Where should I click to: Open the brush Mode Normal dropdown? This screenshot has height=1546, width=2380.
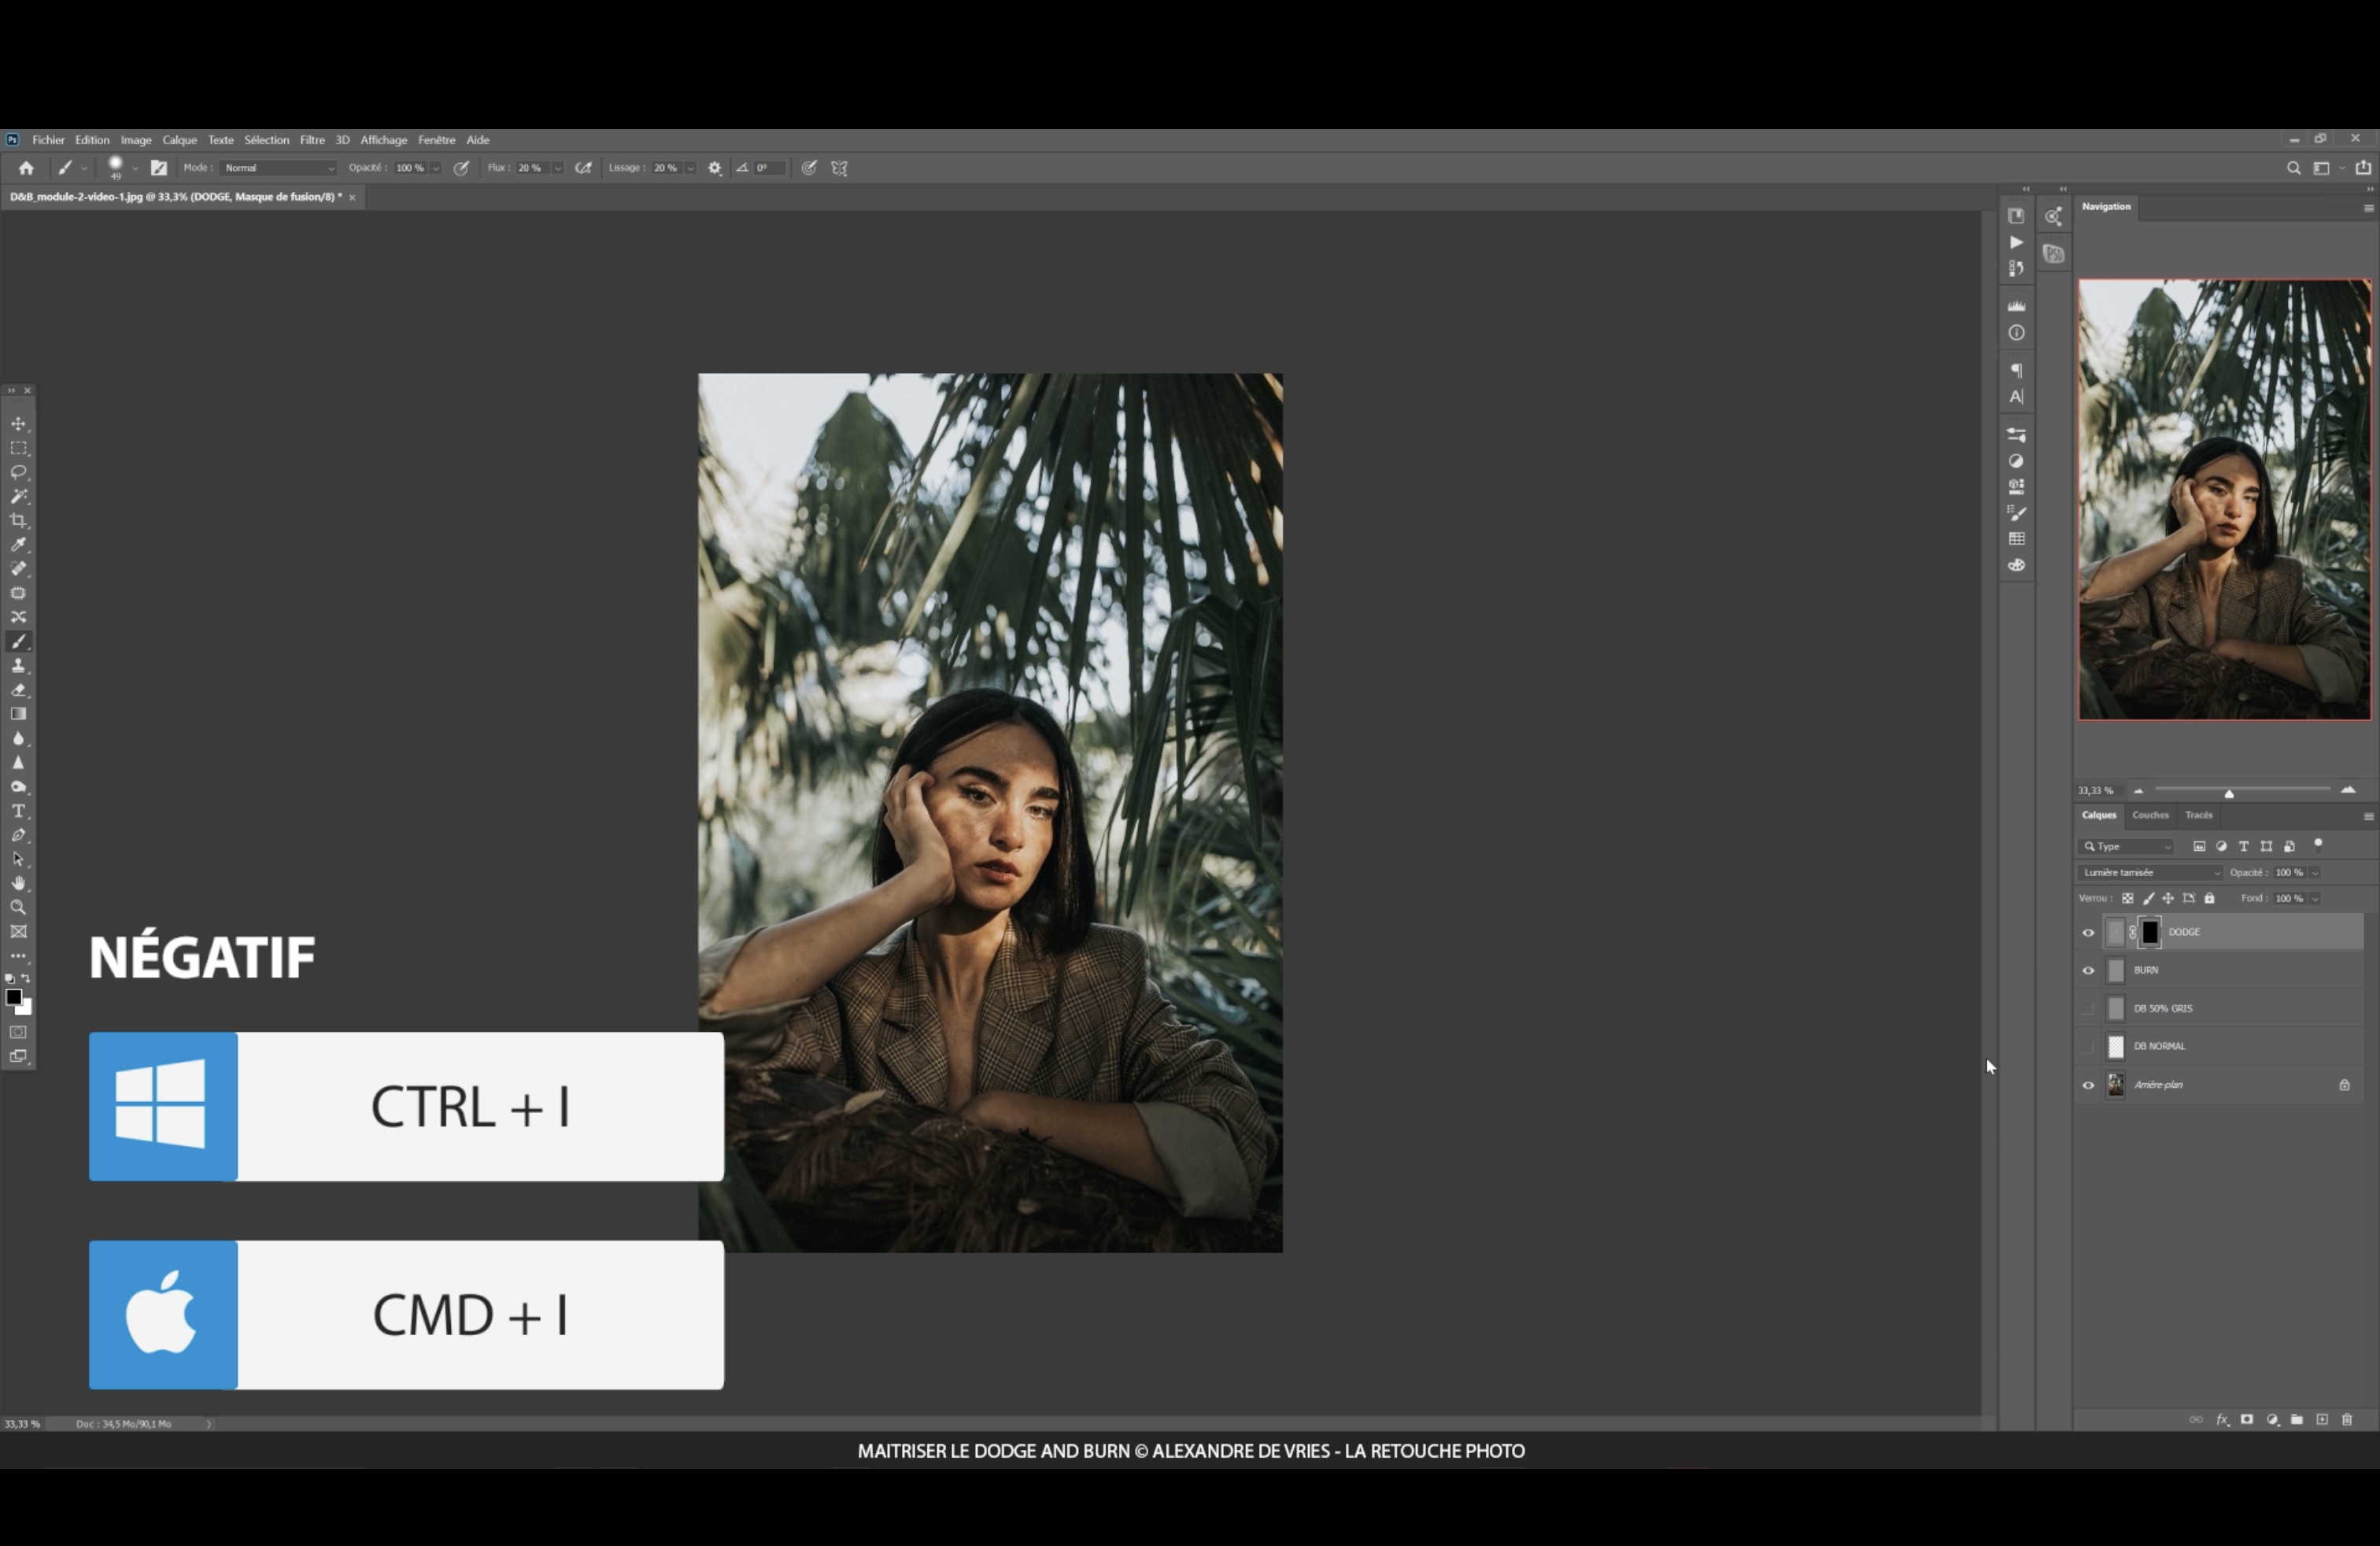click(x=278, y=168)
